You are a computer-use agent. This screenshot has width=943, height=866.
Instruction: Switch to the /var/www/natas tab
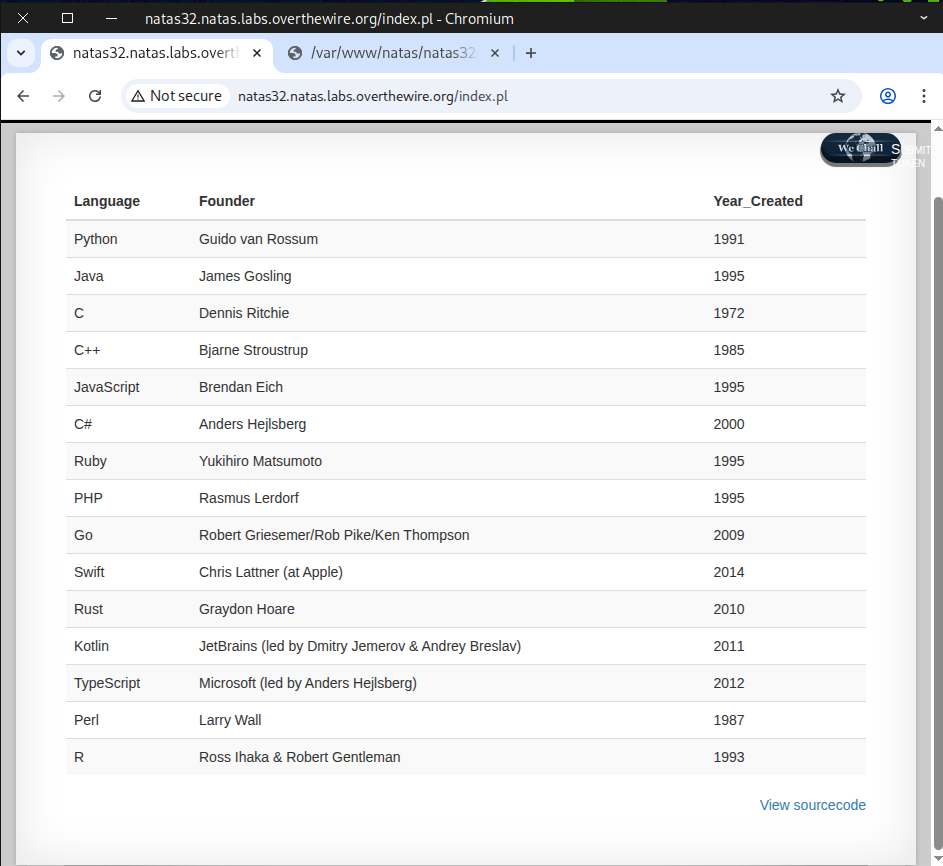pyautogui.click(x=390, y=53)
